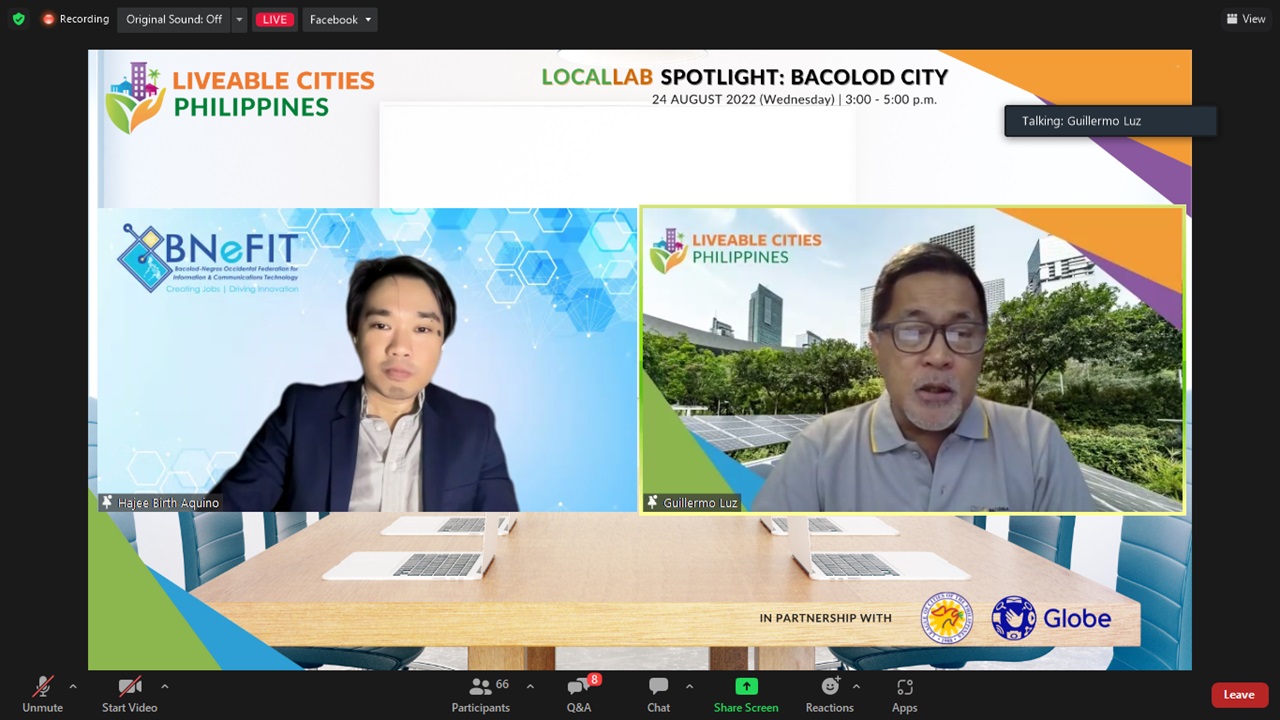Open the Apps panel
This screenshot has width=1280, height=720.
coord(905,695)
